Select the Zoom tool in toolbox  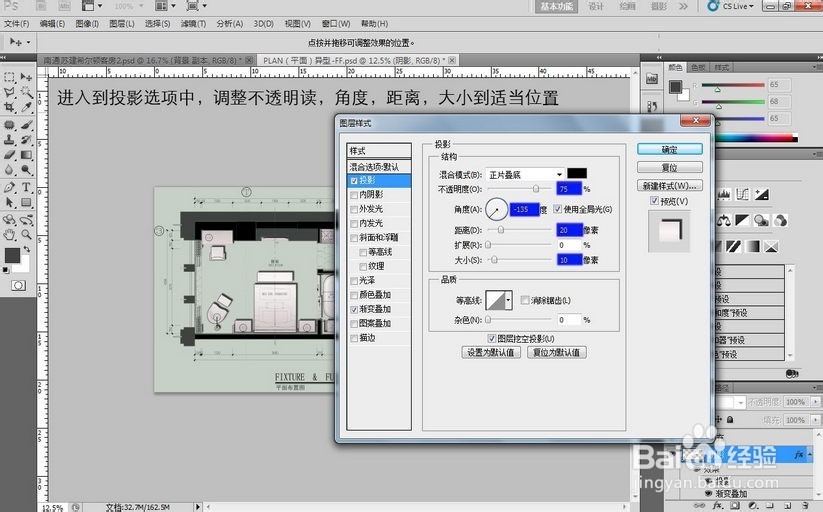[x=26, y=235]
